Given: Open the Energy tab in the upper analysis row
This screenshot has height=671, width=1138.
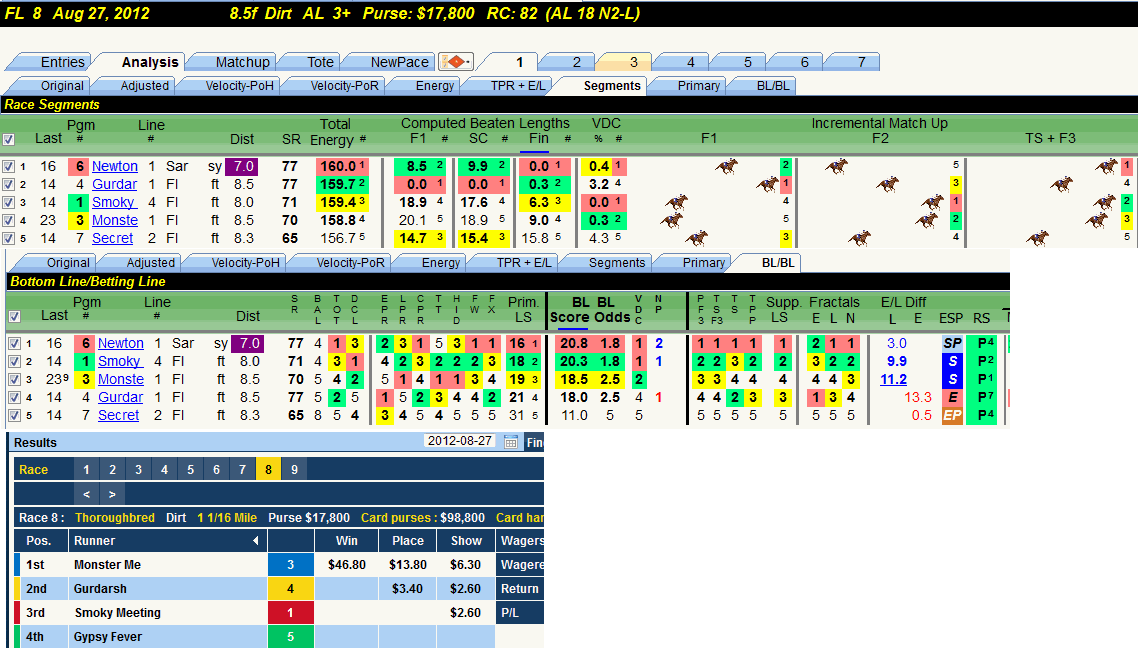Looking at the screenshot, I should tap(435, 86).
